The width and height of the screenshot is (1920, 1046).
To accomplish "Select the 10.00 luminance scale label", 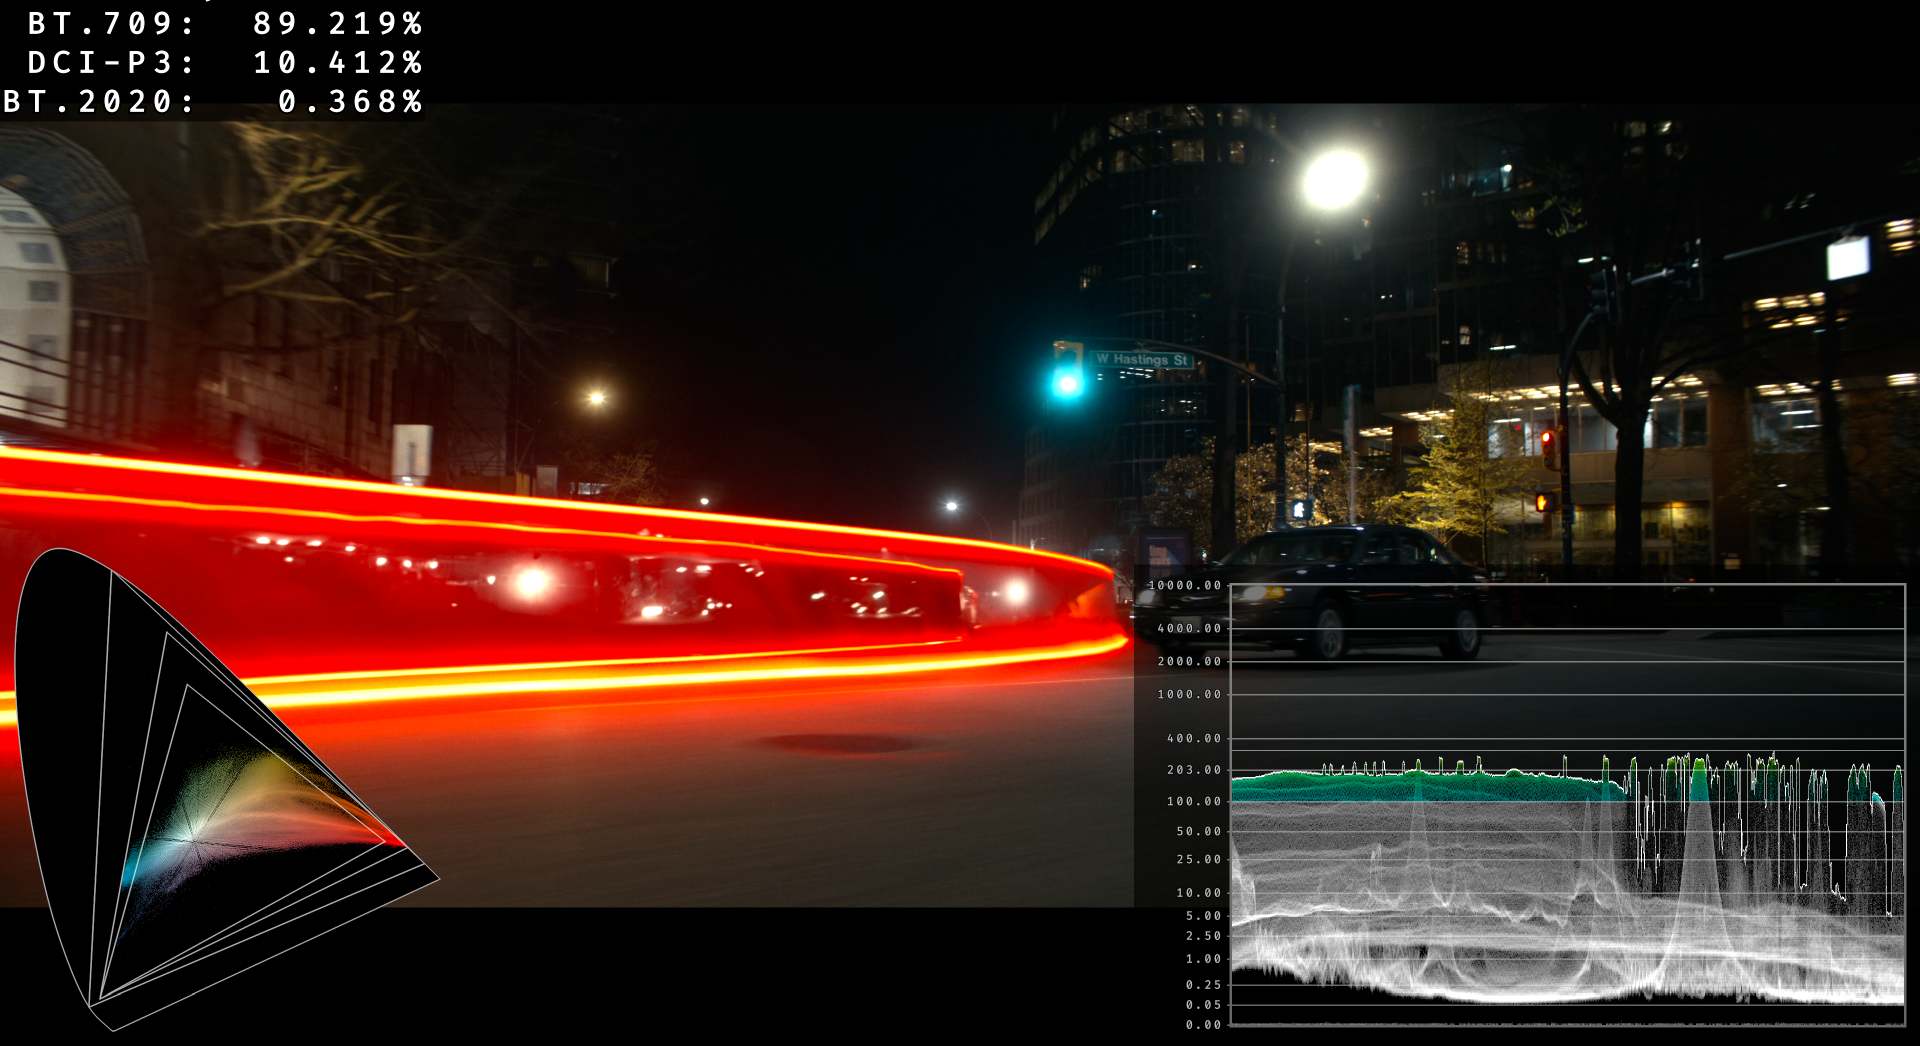I will point(1198,892).
